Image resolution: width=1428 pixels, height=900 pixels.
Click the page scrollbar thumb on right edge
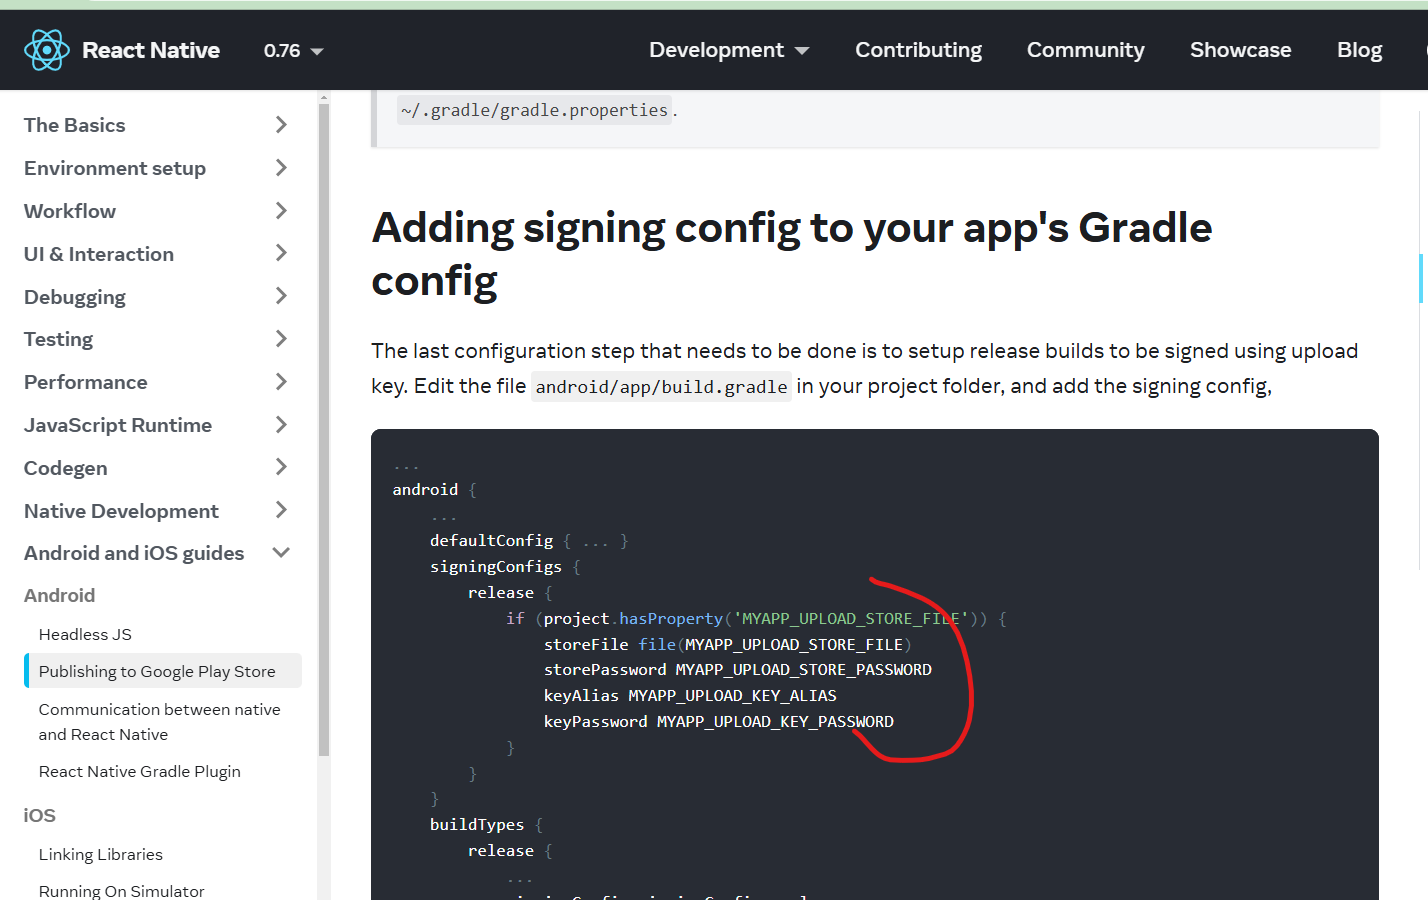[1421, 278]
